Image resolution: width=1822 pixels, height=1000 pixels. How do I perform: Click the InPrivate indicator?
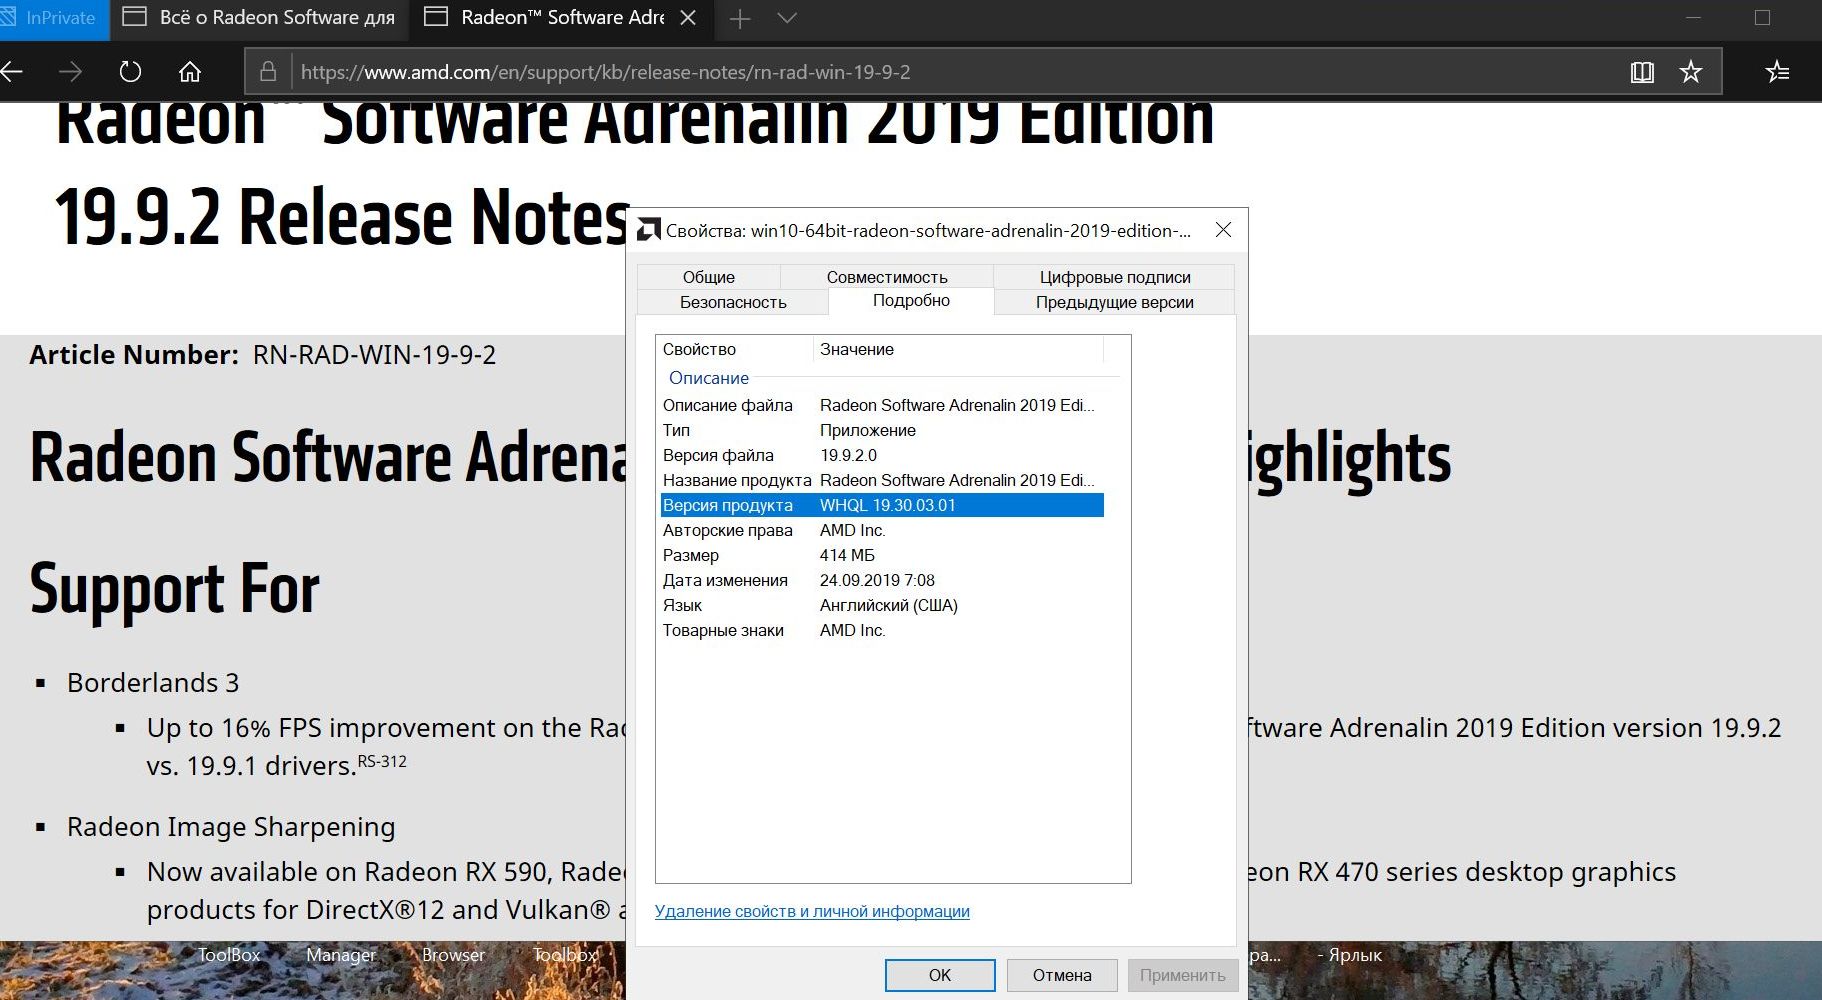tap(54, 18)
